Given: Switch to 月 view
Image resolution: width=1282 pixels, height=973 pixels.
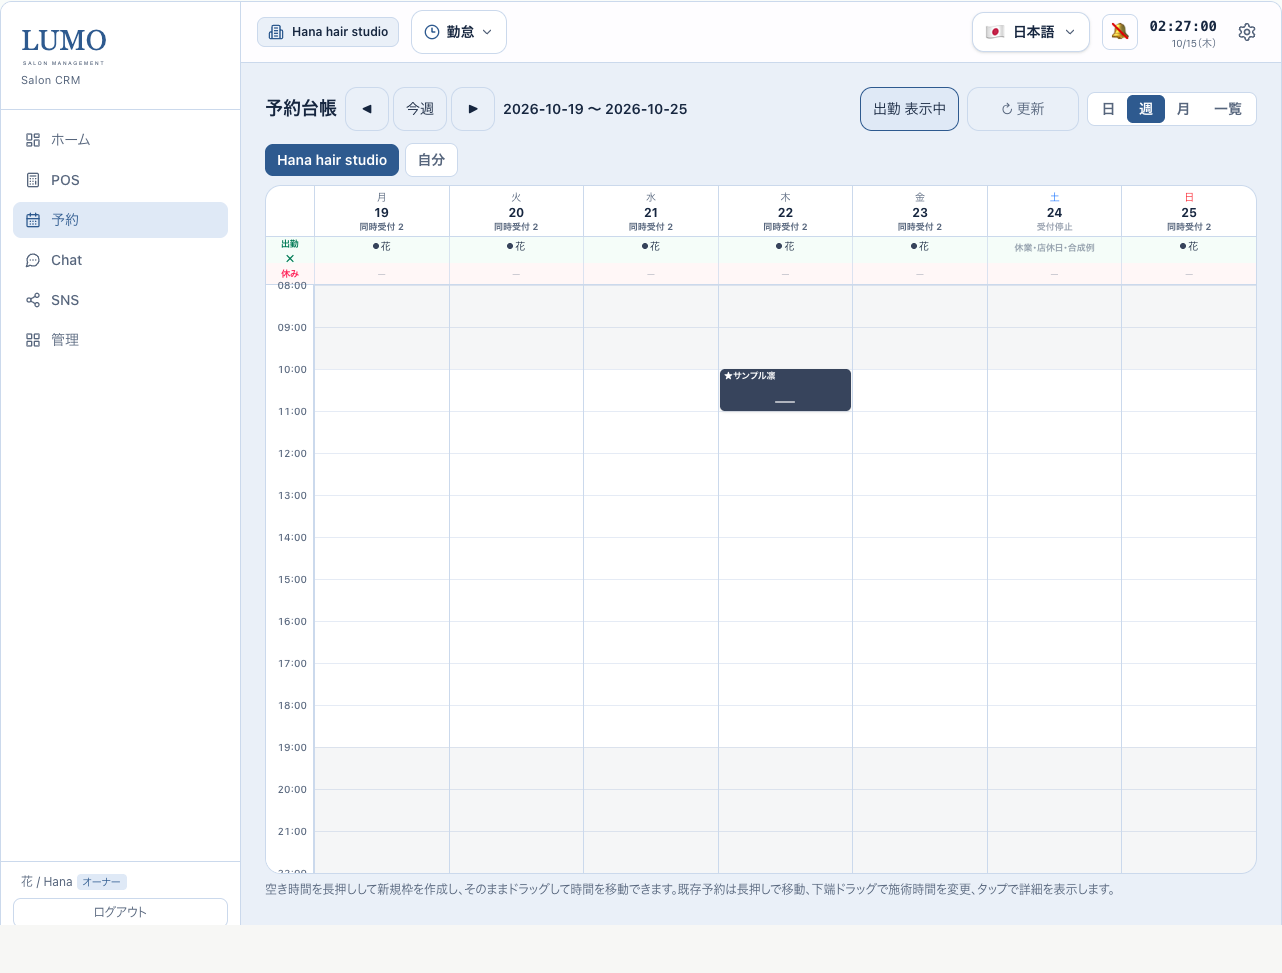Looking at the screenshot, I should point(1183,109).
